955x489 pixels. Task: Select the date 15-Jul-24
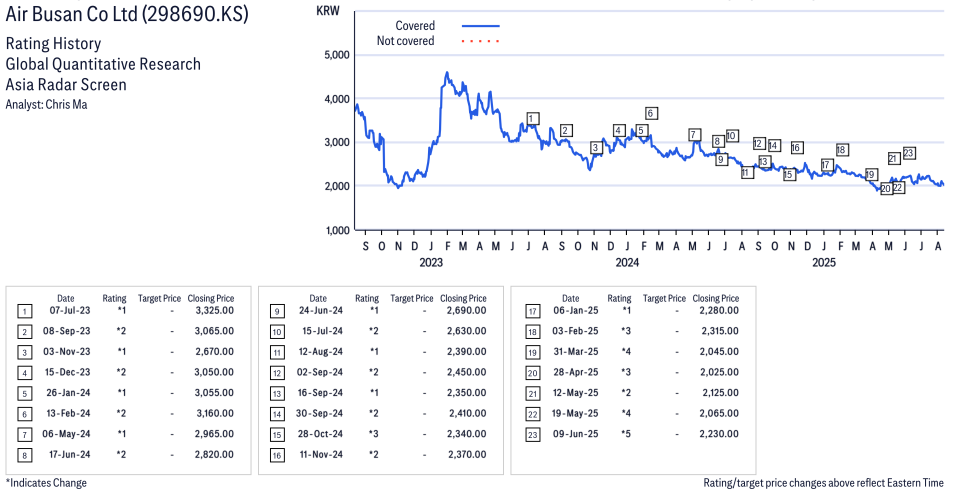tap(322, 331)
